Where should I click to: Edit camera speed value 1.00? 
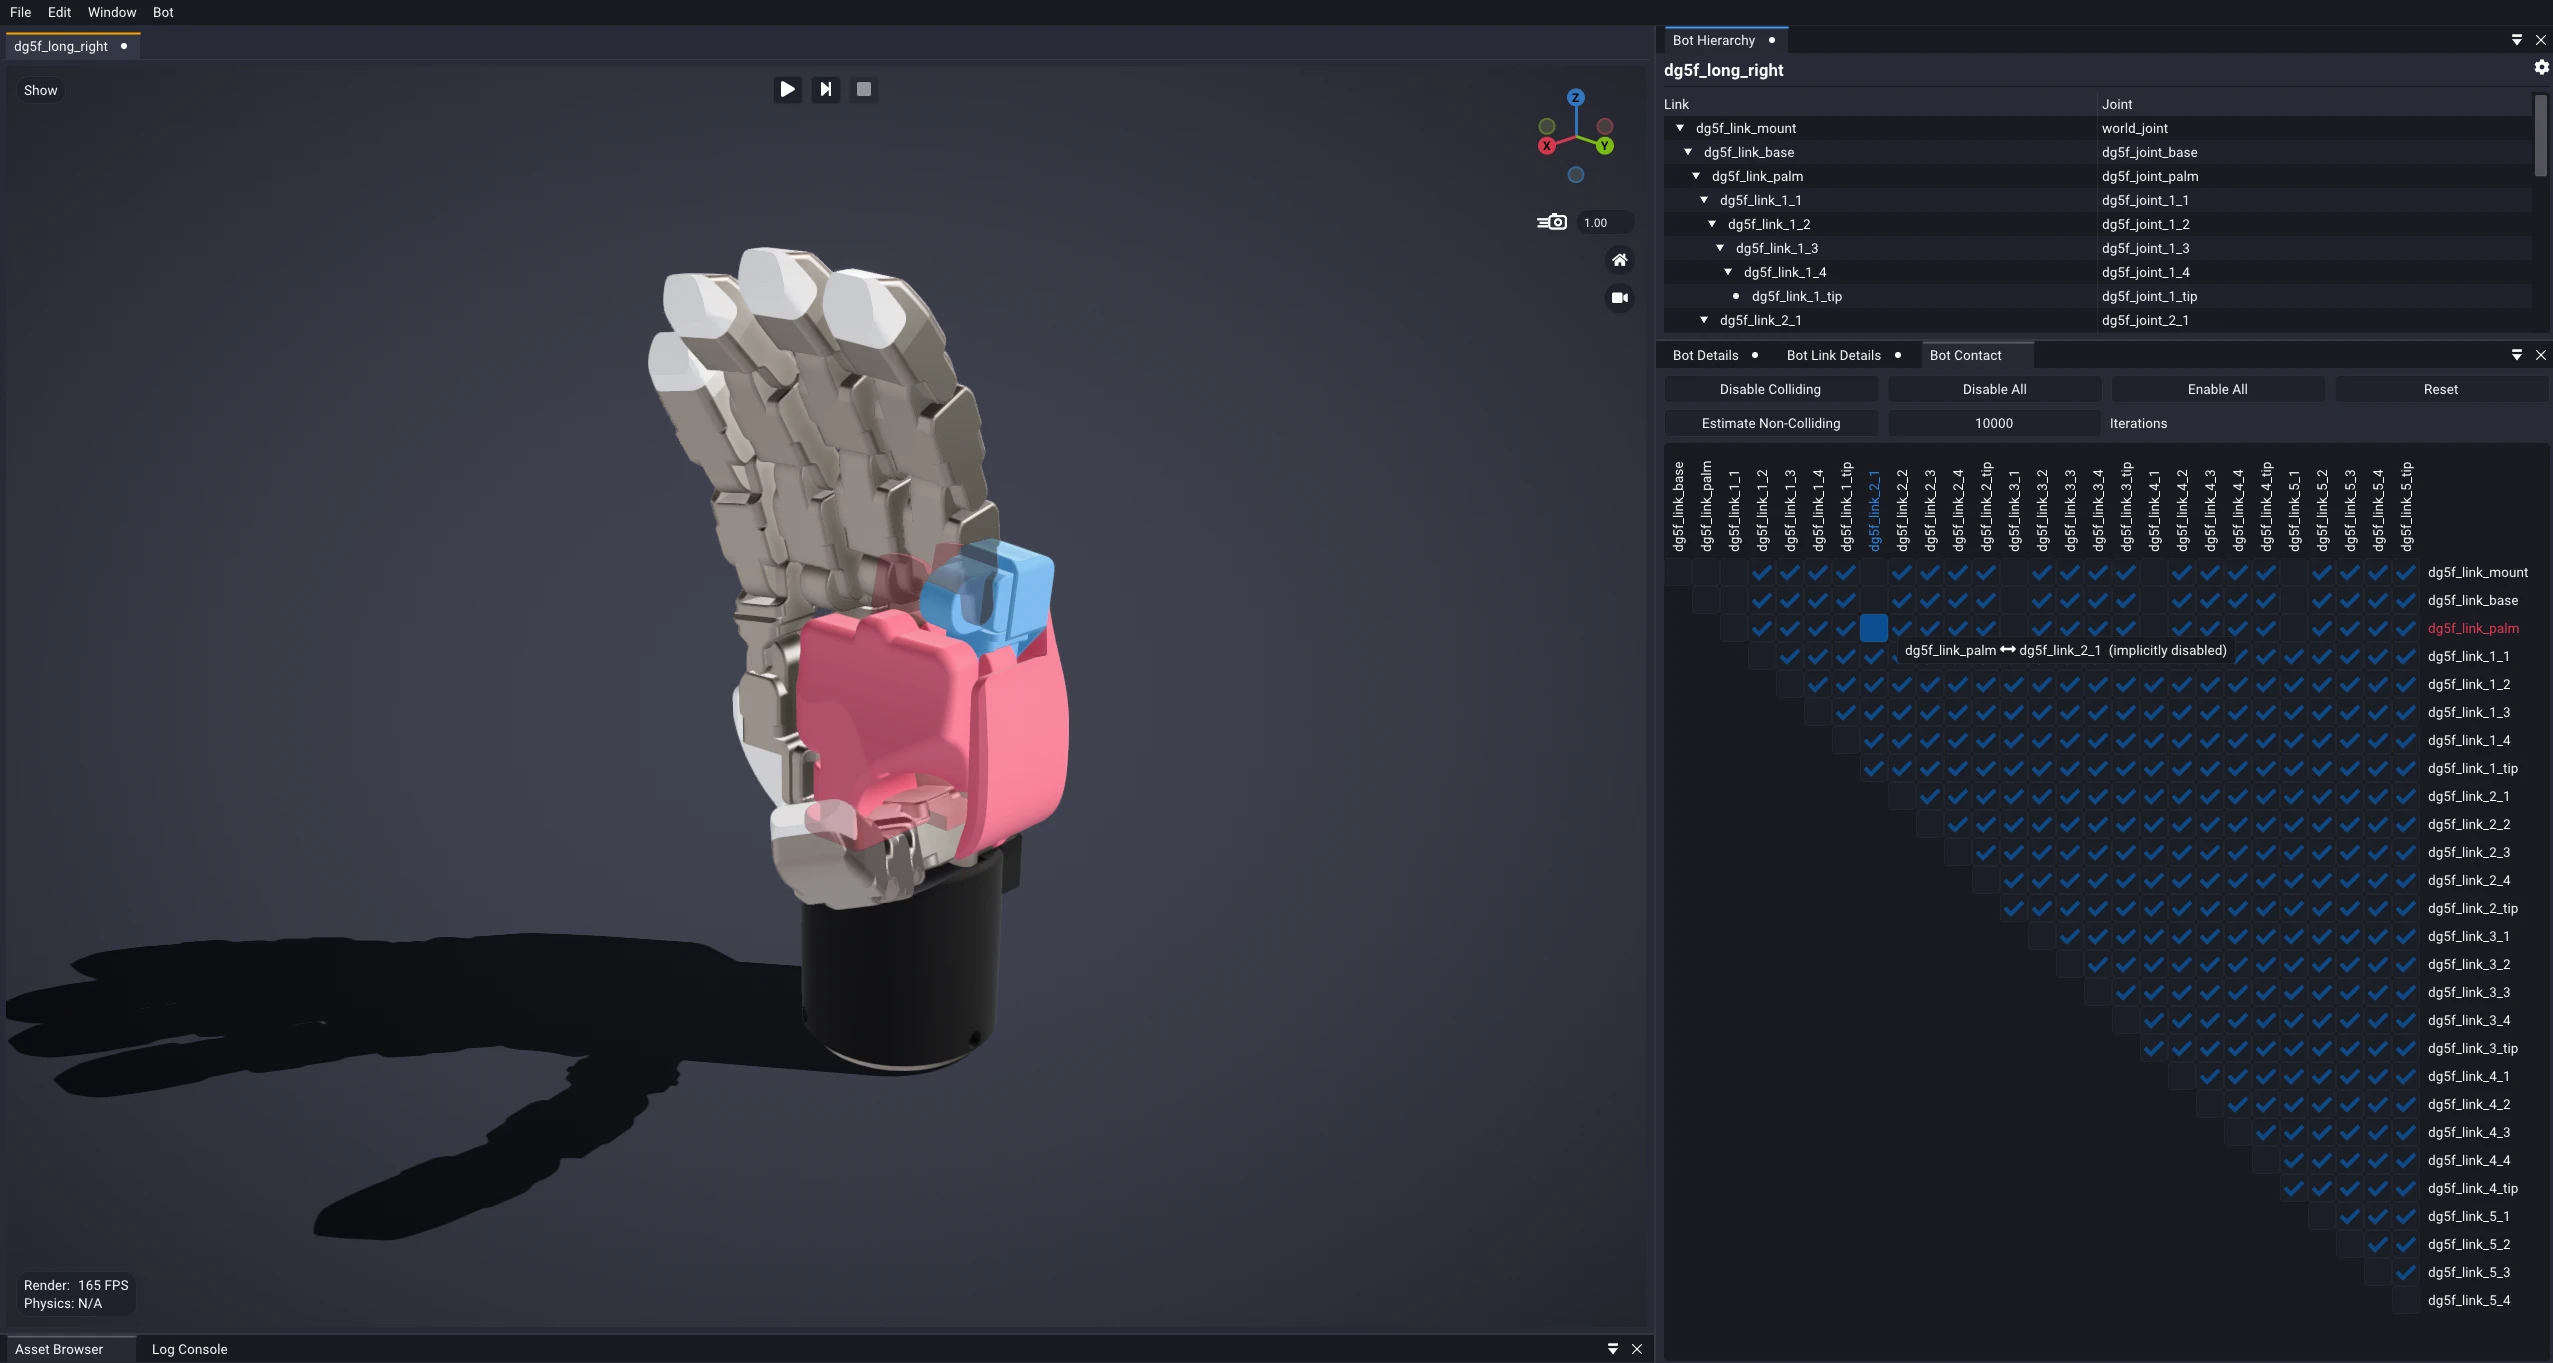point(1604,222)
